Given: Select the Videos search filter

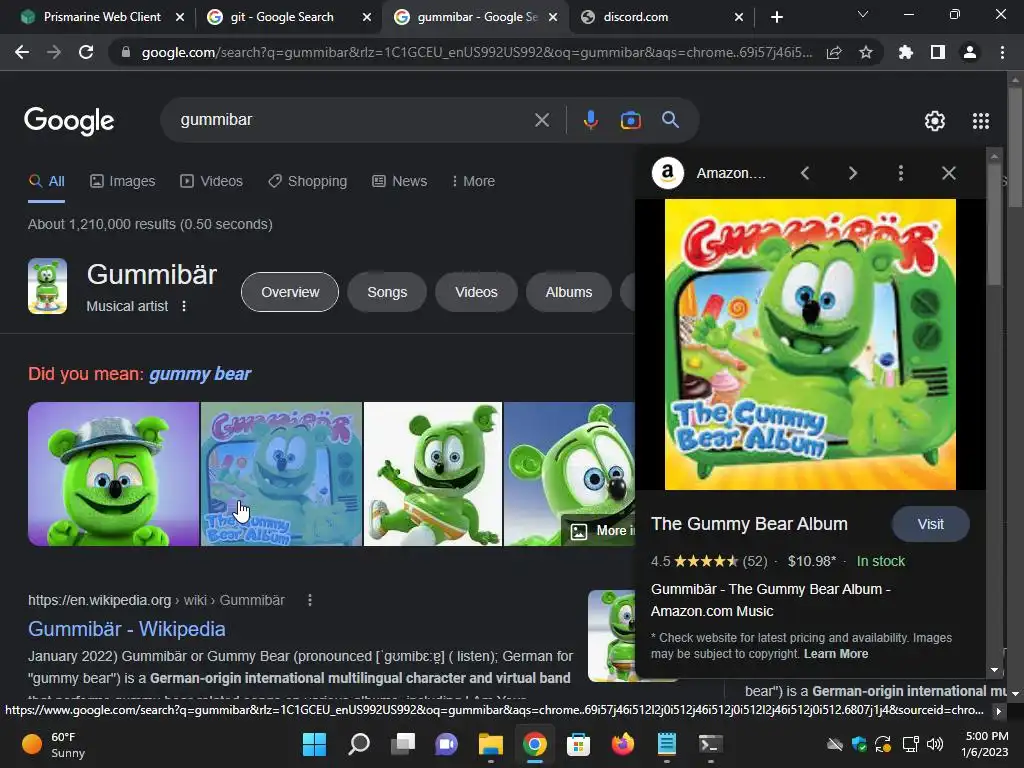Looking at the screenshot, I should click(212, 181).
